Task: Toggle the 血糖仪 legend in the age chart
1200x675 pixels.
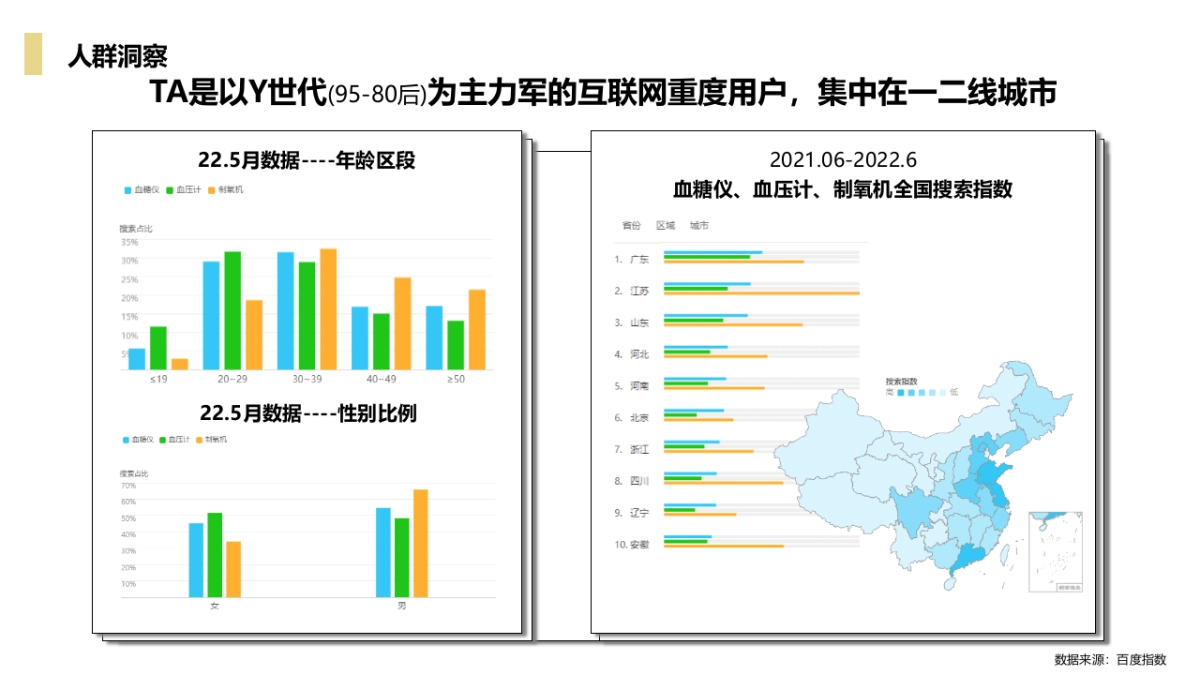Action: [127, 189]
